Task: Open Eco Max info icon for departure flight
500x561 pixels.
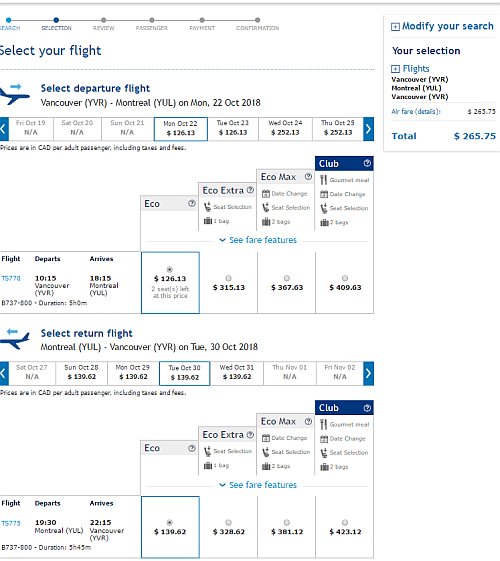Action: pos(308,176)
